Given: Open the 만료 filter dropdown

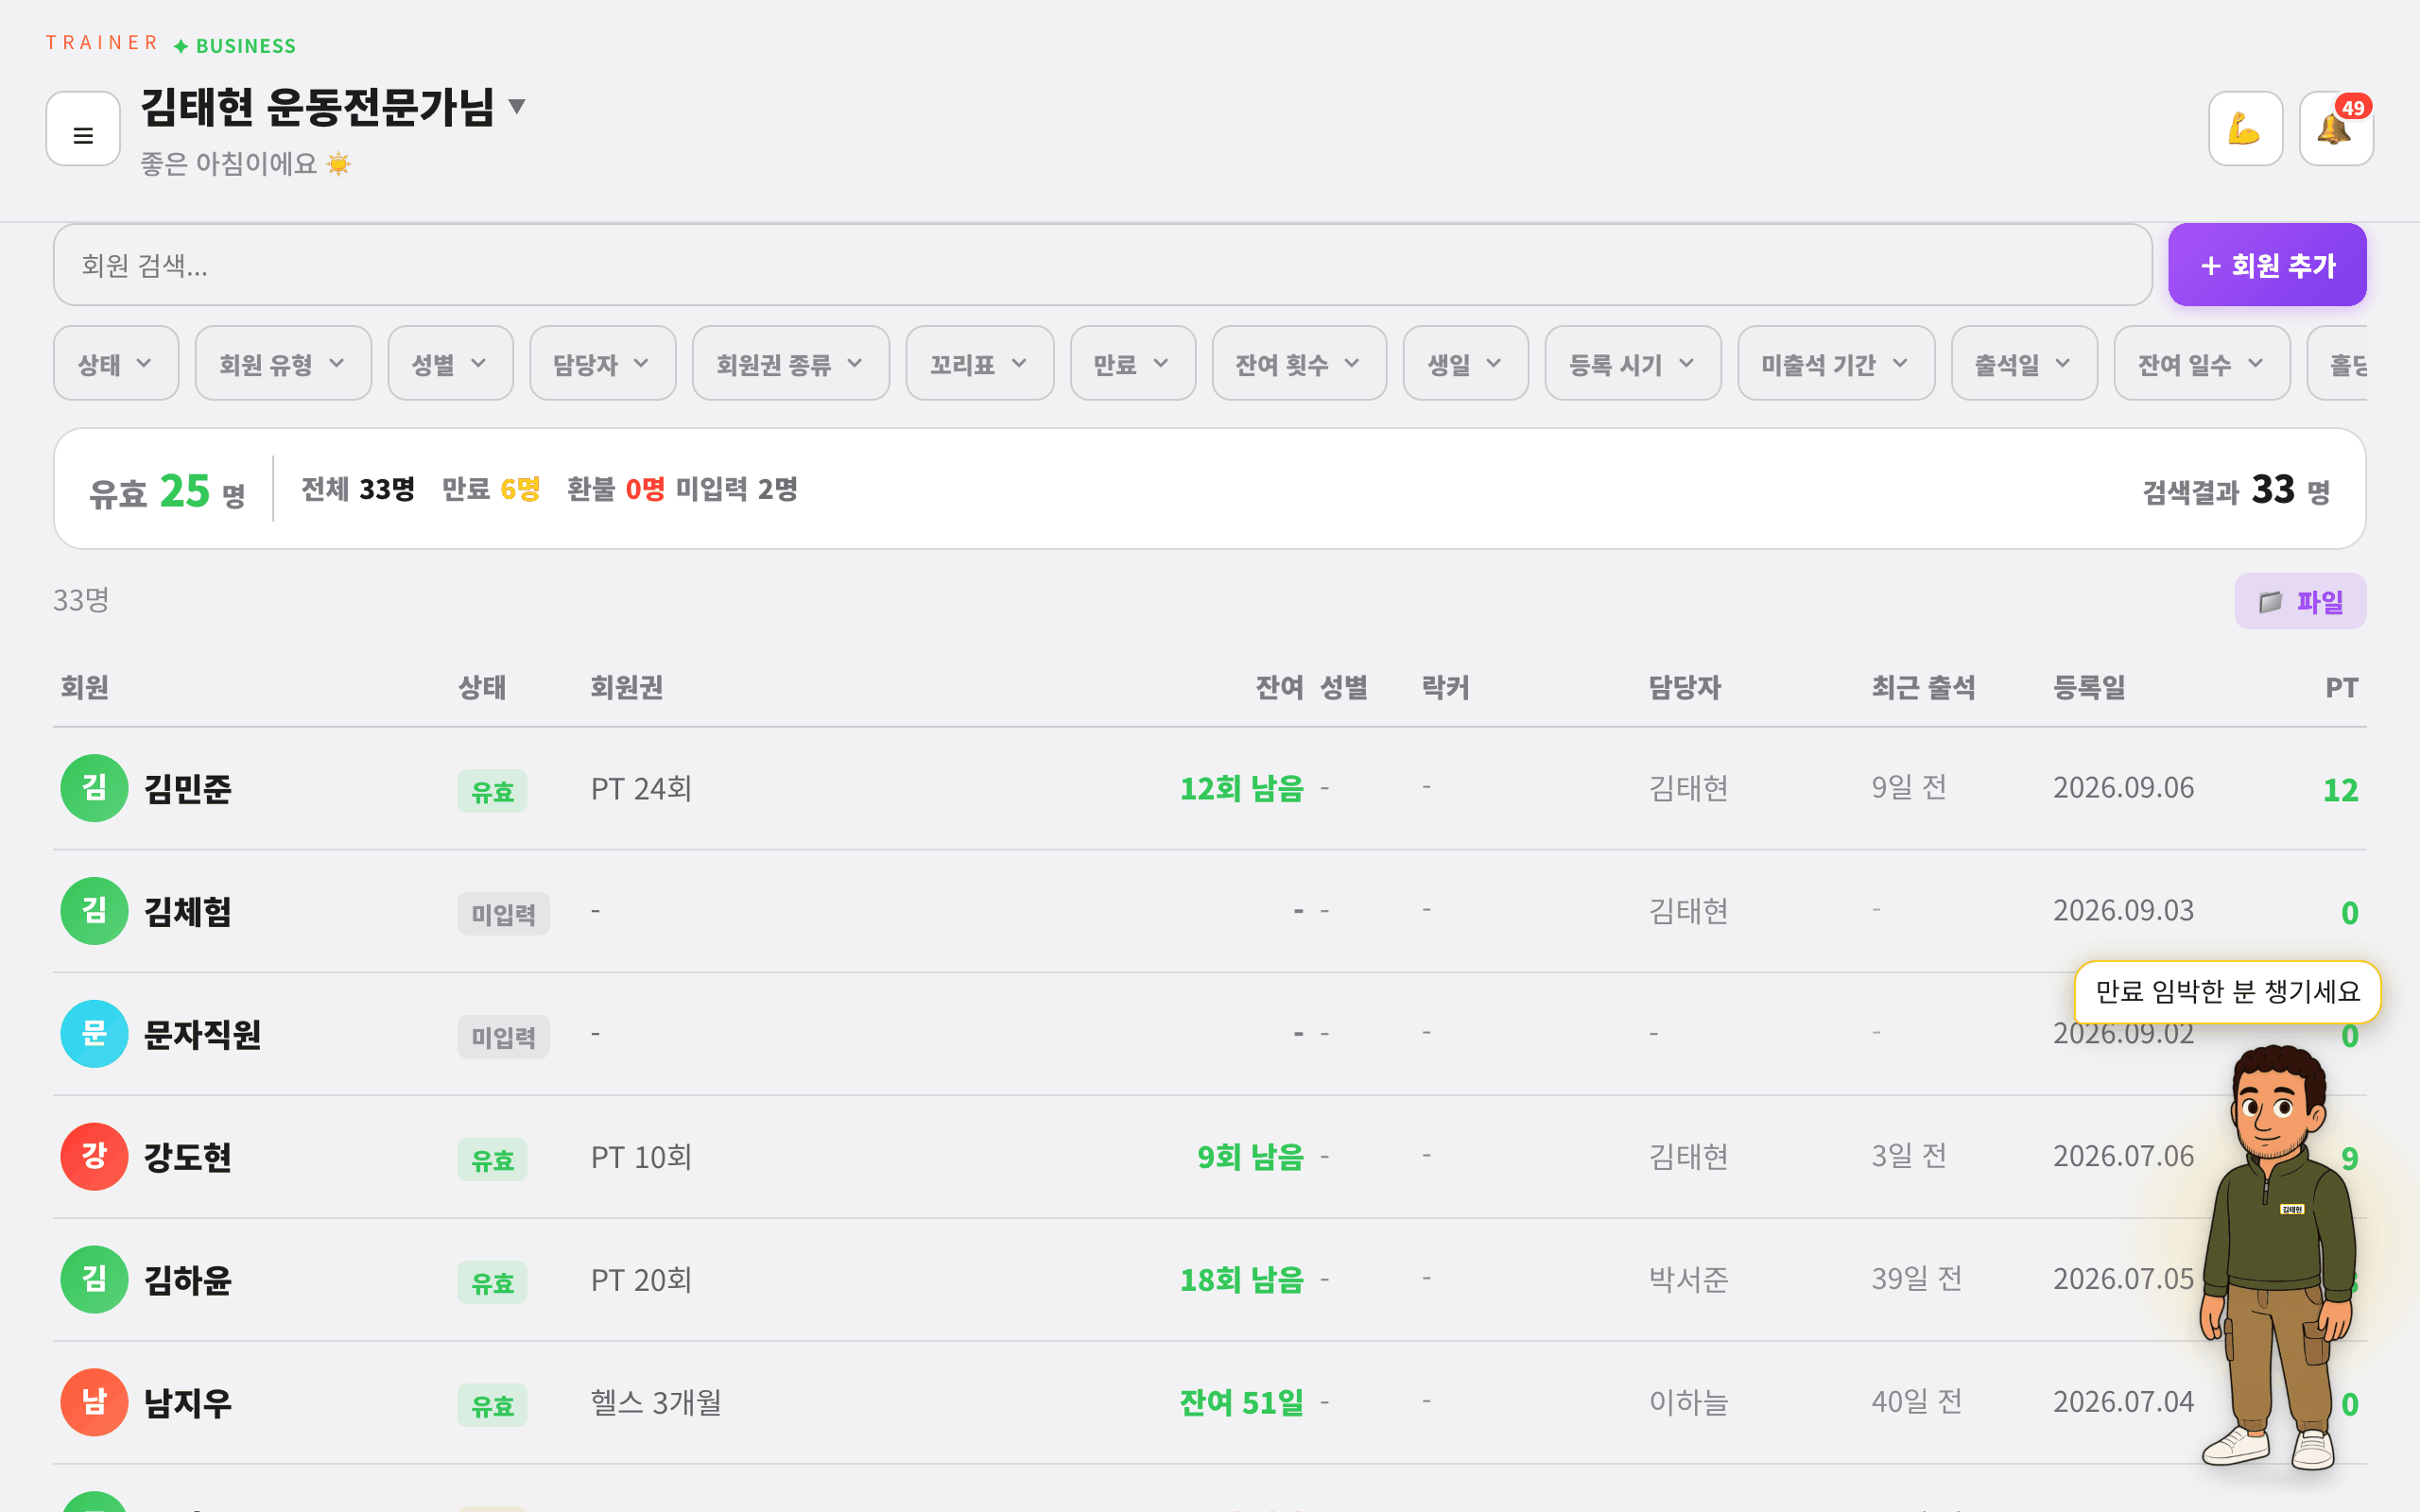Looking at the screenshot, I should [1132, 364].
